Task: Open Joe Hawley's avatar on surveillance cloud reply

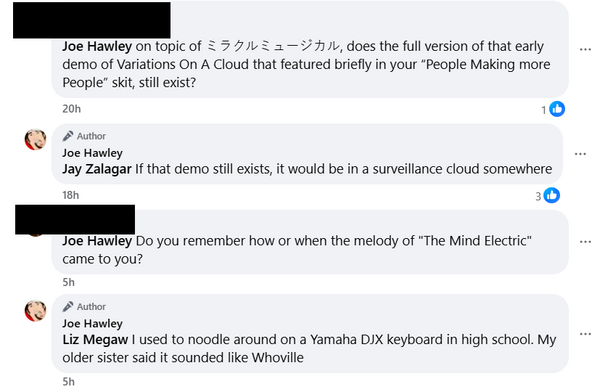Action: click(x=35, y=139)
